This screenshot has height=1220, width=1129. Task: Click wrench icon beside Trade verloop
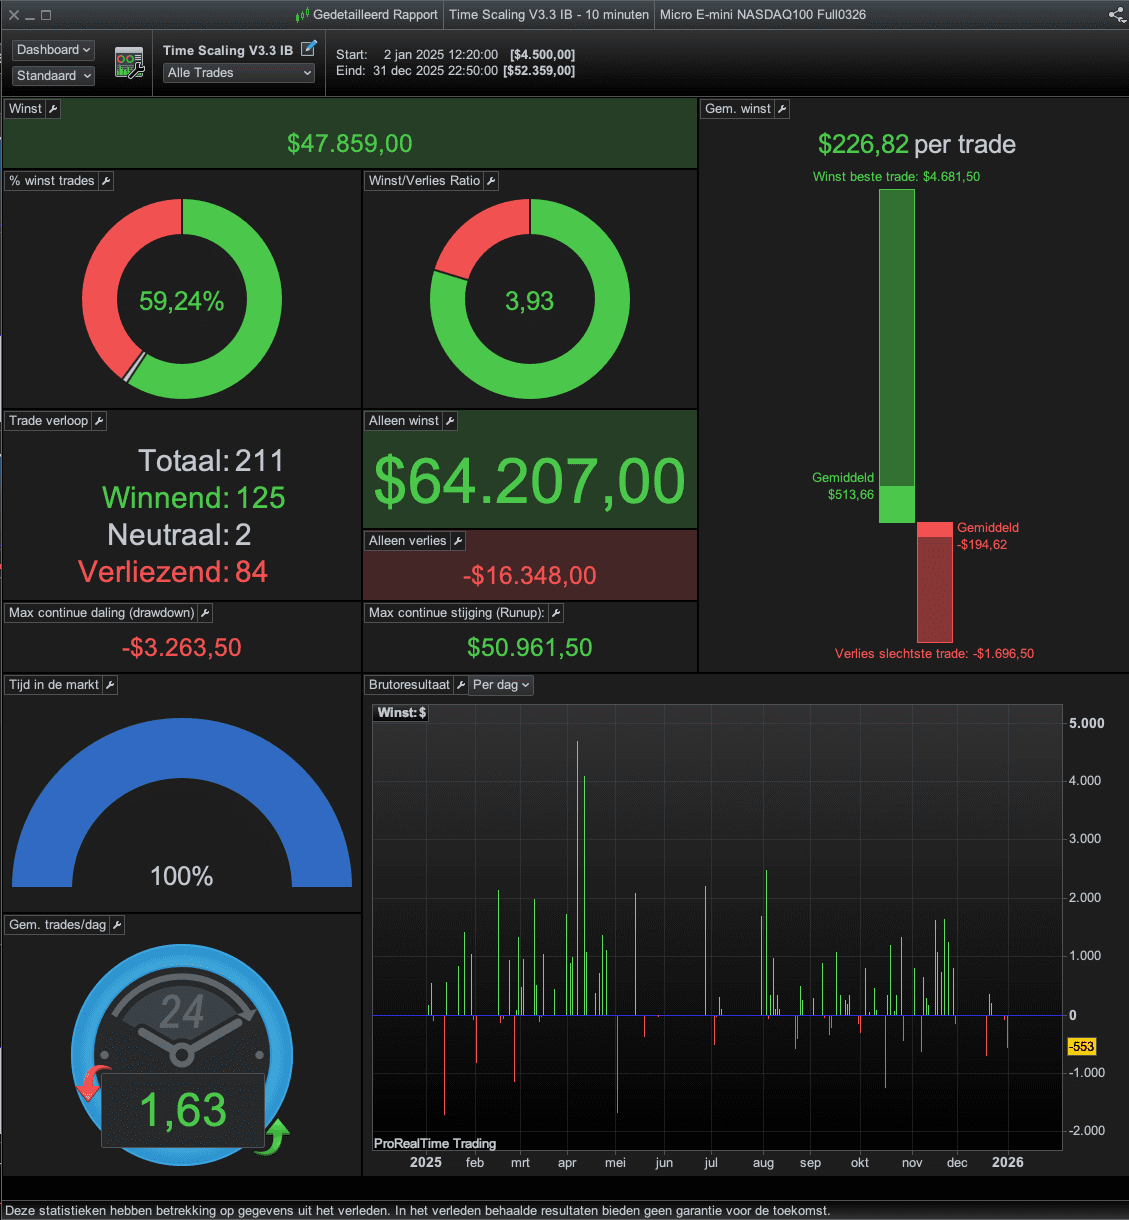click(x=99, y=421)
